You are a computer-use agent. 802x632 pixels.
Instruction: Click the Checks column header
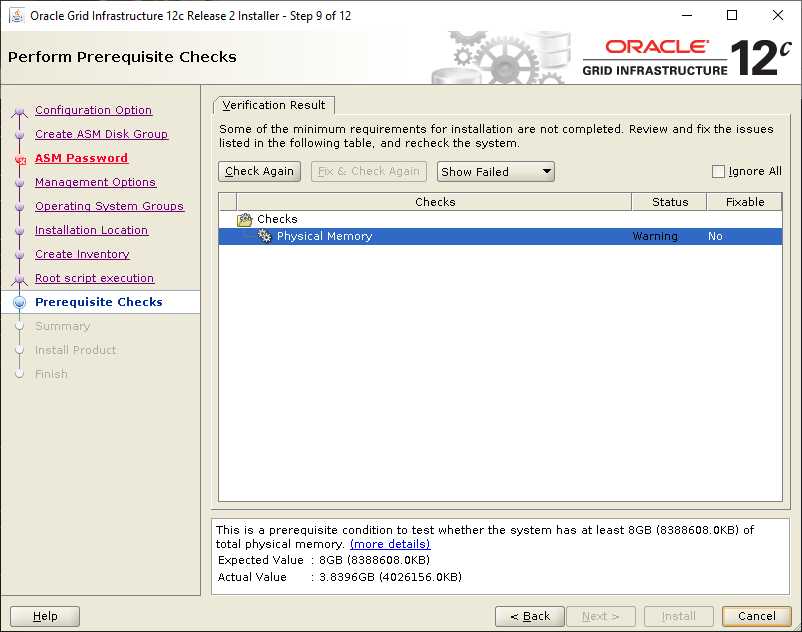click(434, 202)
